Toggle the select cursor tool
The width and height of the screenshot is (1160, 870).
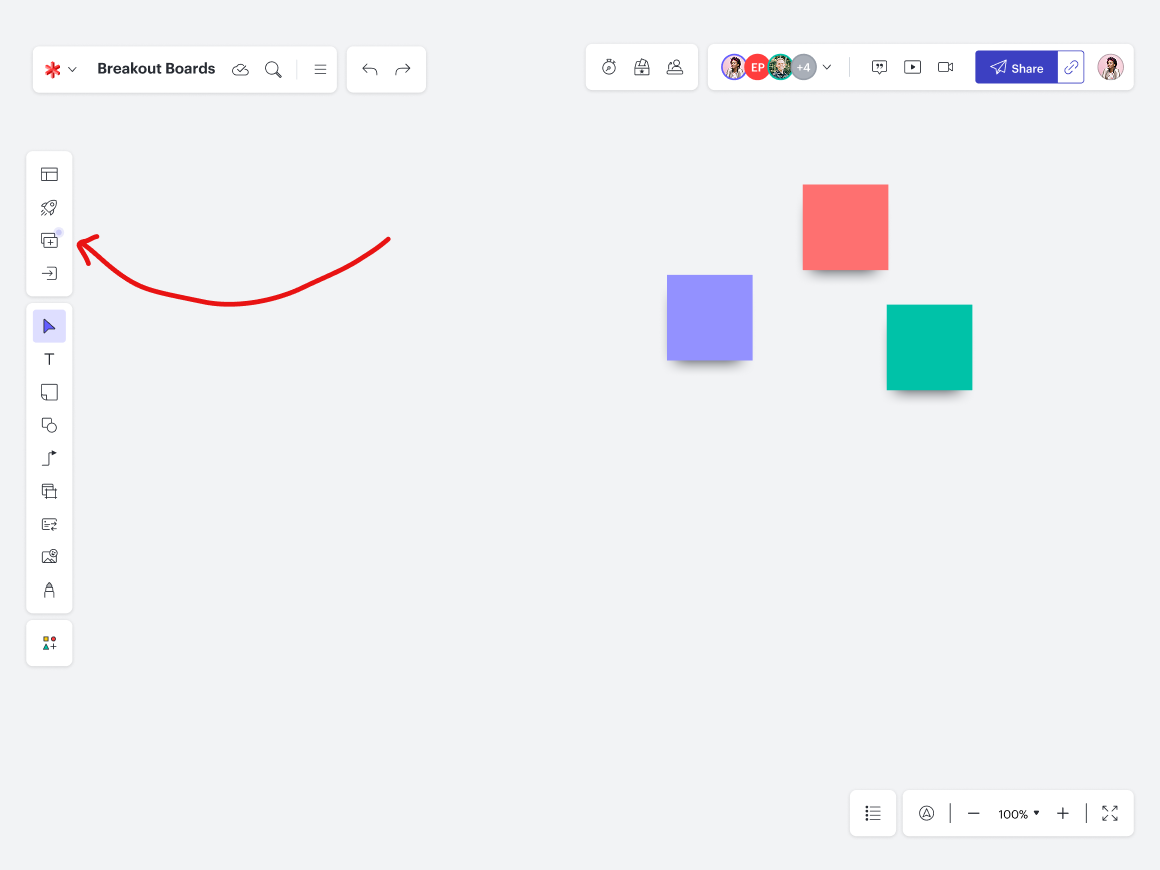tap(49, 326)
